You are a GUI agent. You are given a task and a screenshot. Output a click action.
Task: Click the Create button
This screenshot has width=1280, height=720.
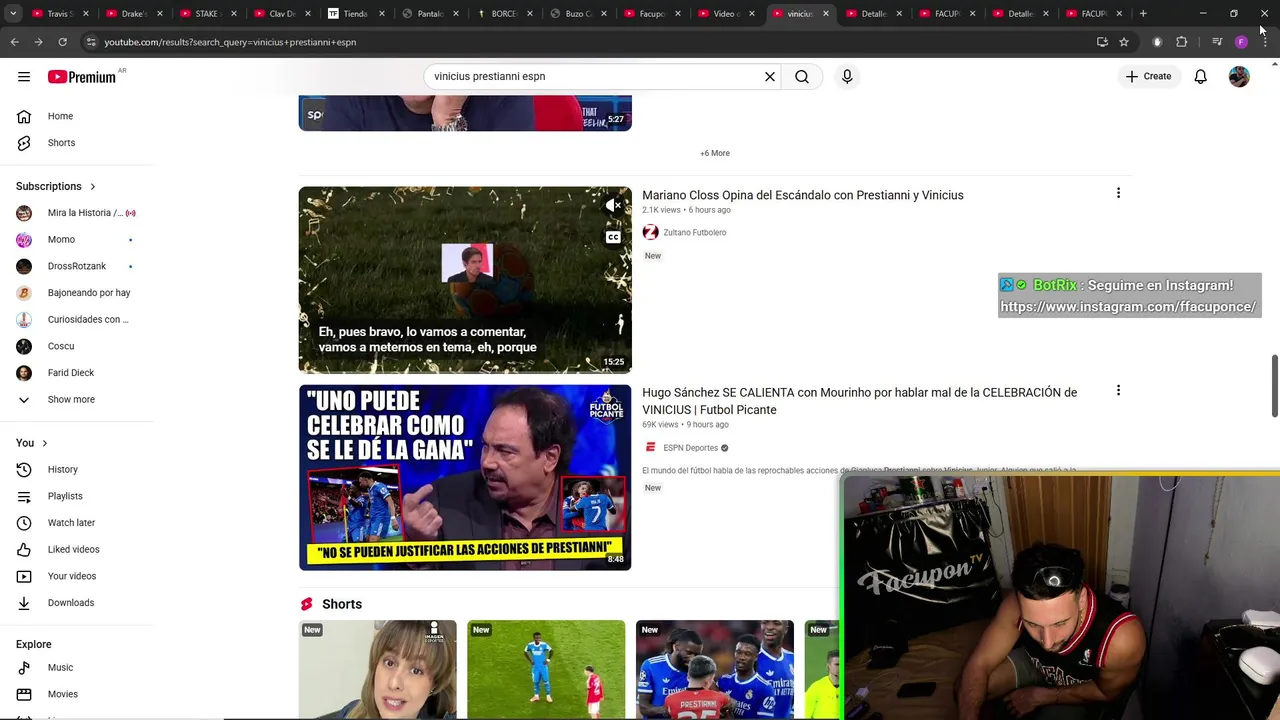coord(1148,76)
